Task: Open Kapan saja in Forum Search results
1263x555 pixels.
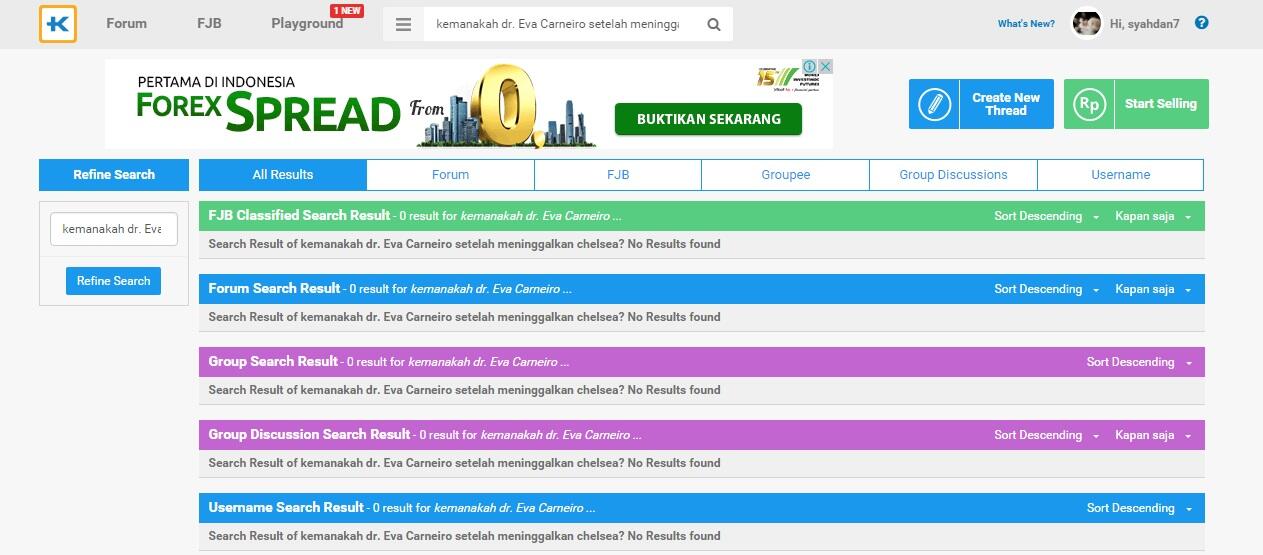Action: pyautogui.click(x=1153, y=289)
